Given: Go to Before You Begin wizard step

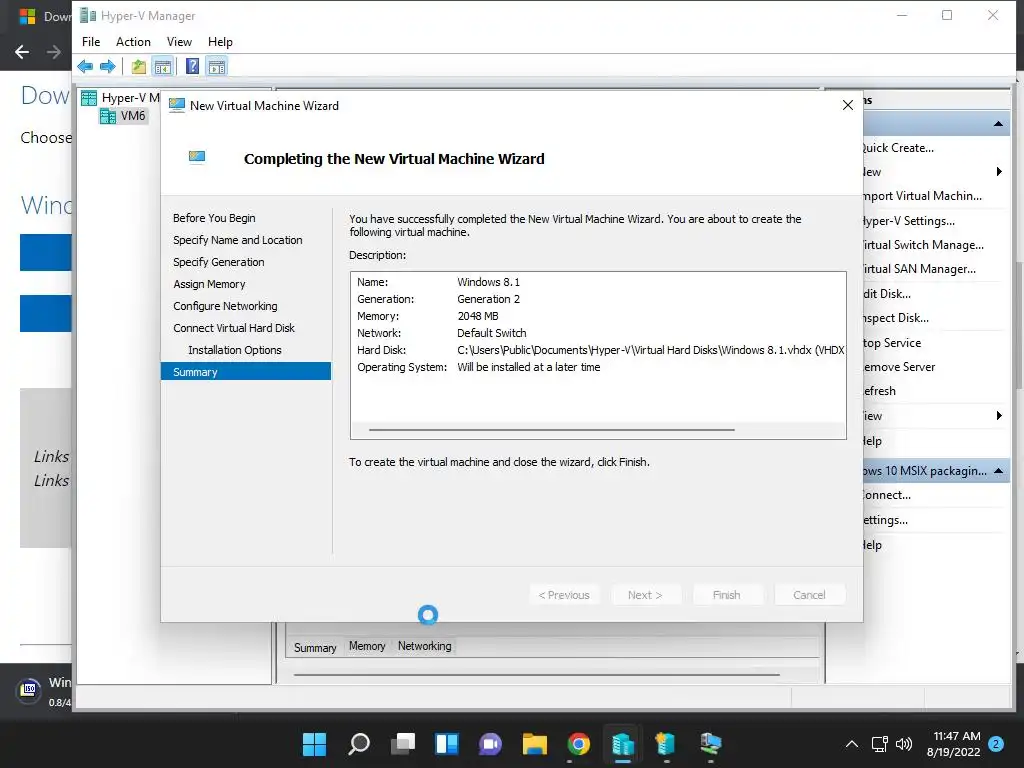Looking at the screenshot, I should pyautogui.click(x=214, y=218).
